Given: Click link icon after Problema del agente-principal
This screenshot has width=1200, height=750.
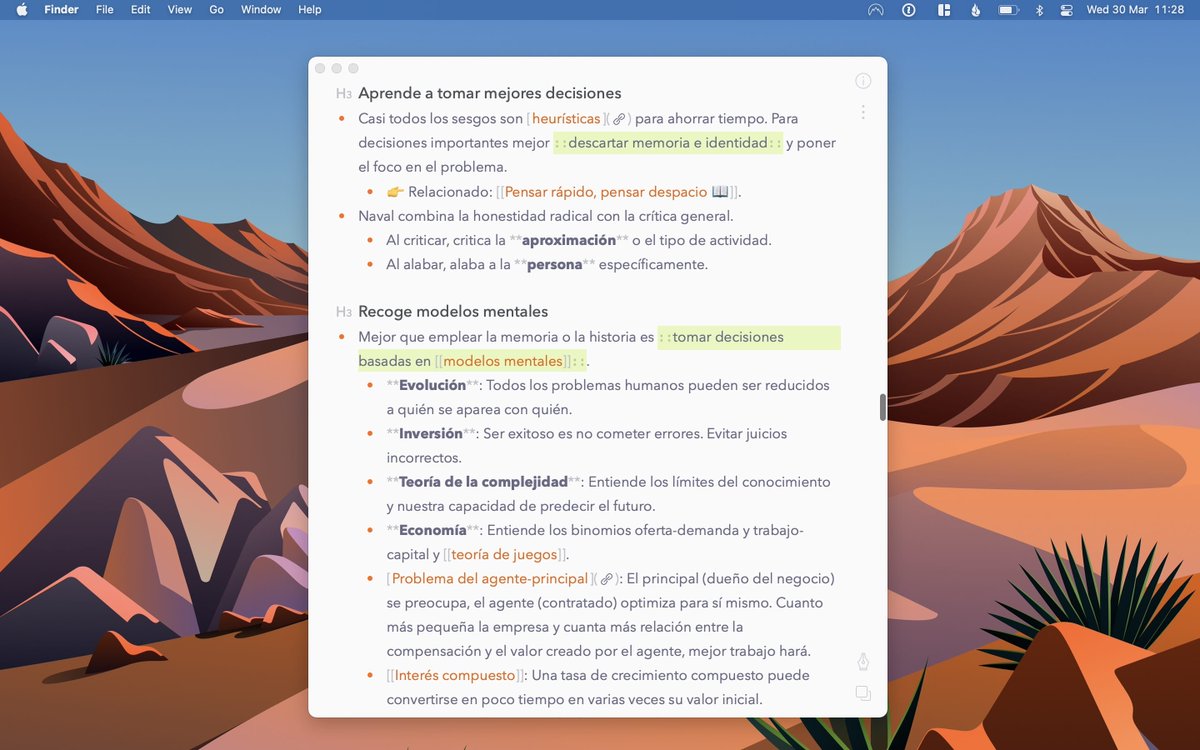Looking at the screenshot, I should (x=606, y=579).
